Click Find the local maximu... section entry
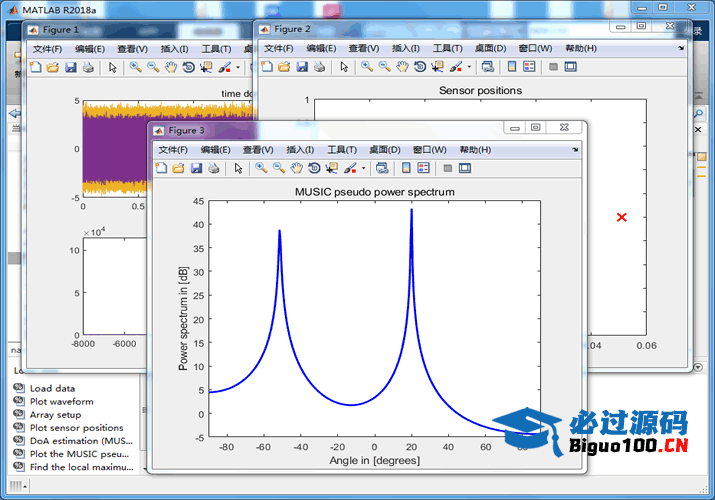The width and height of the screenshot is (715, 500). click(82, 467)
